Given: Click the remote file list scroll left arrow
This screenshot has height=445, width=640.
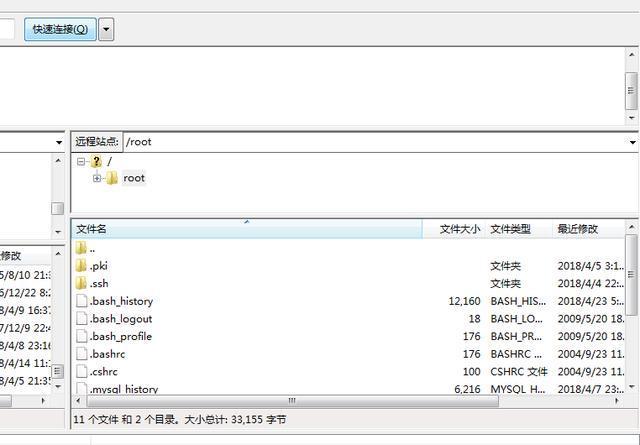Looking at the screenshot, I should pyautogui.click(x=79, y=401).
